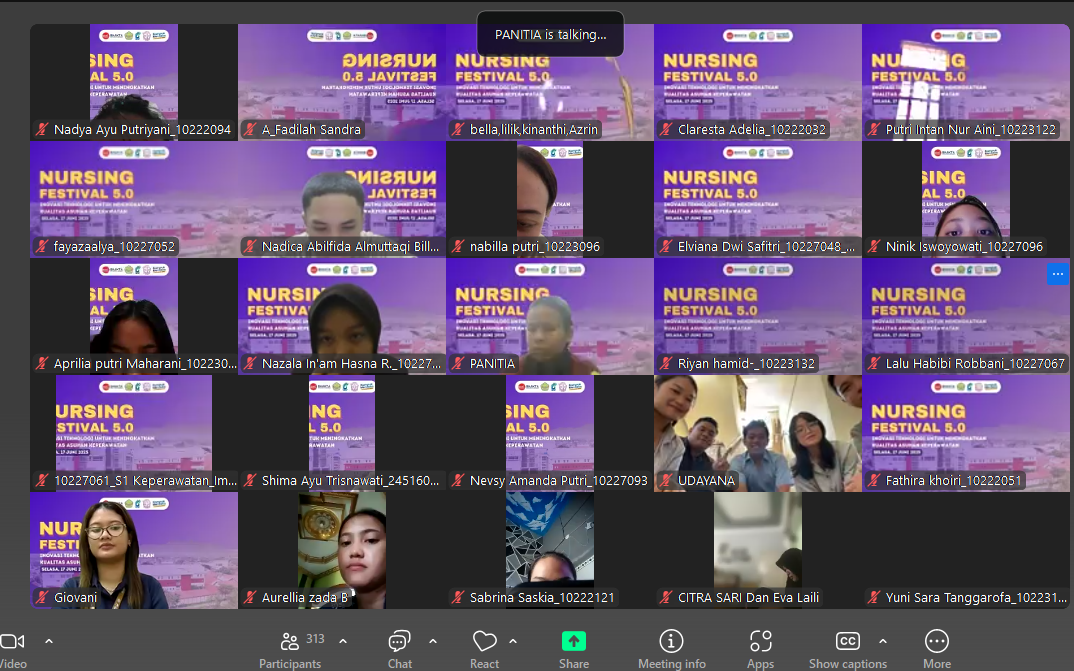Click blue three-dot button on Lalu Habibi tile
Viewport: 1074px width, 671px height.
coord(1057,274)
